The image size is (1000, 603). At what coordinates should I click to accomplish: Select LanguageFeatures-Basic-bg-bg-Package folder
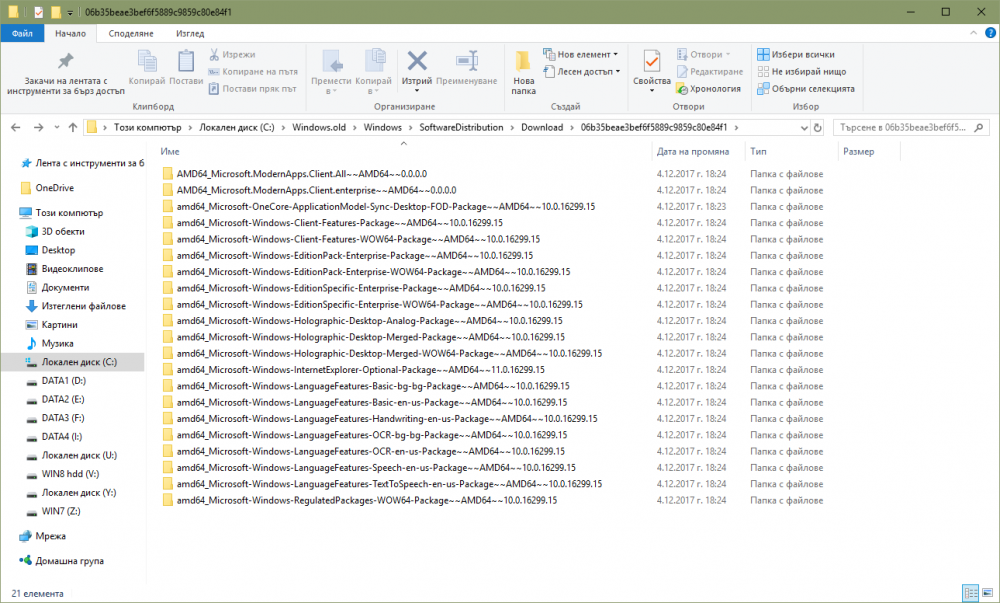click(x=373, y=386)
